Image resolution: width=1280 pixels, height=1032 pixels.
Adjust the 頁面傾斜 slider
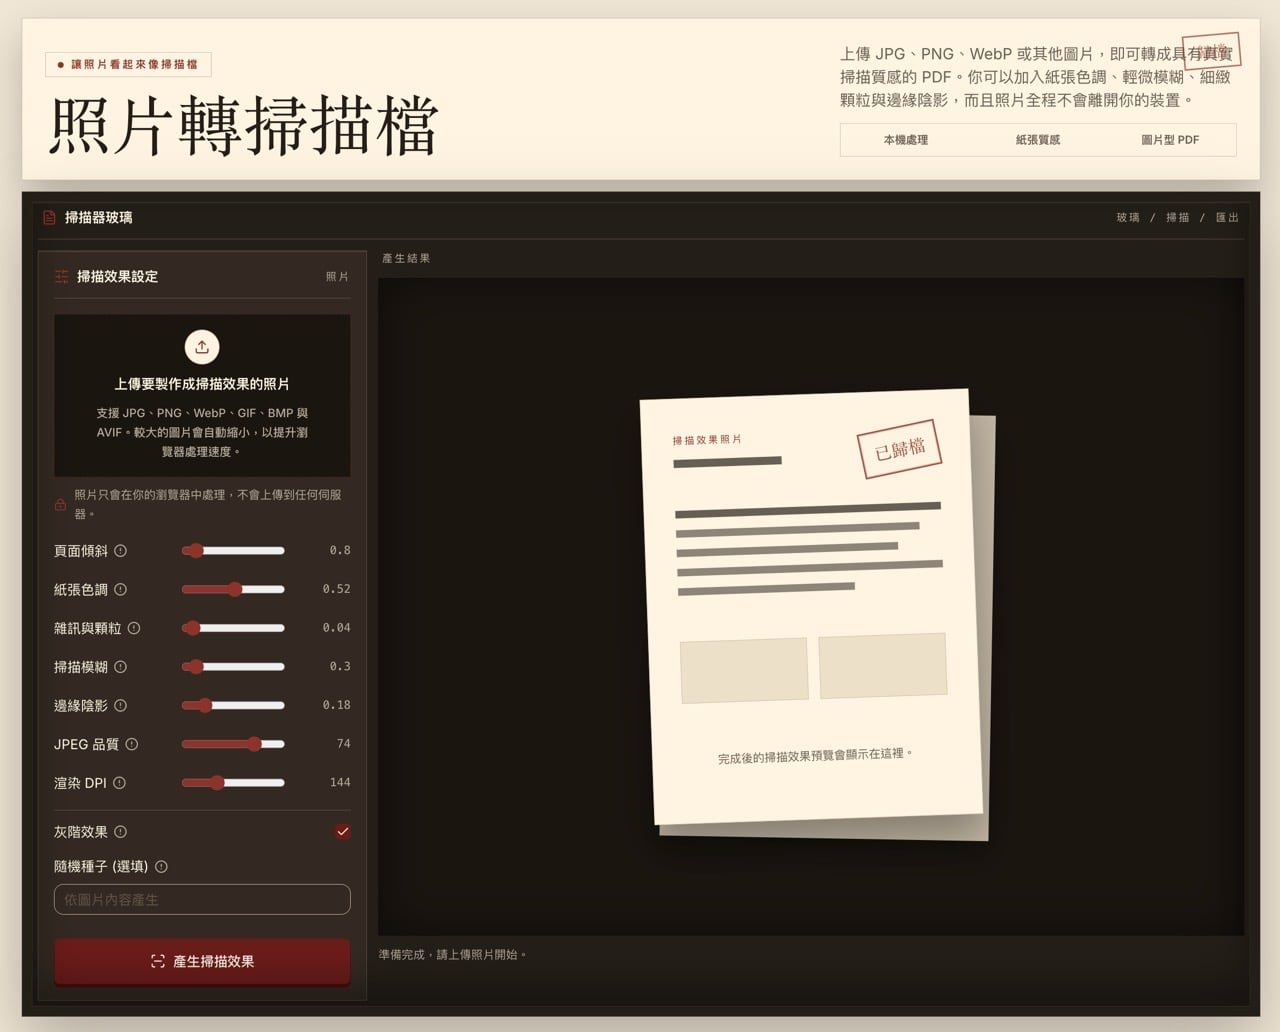point(233,551)
